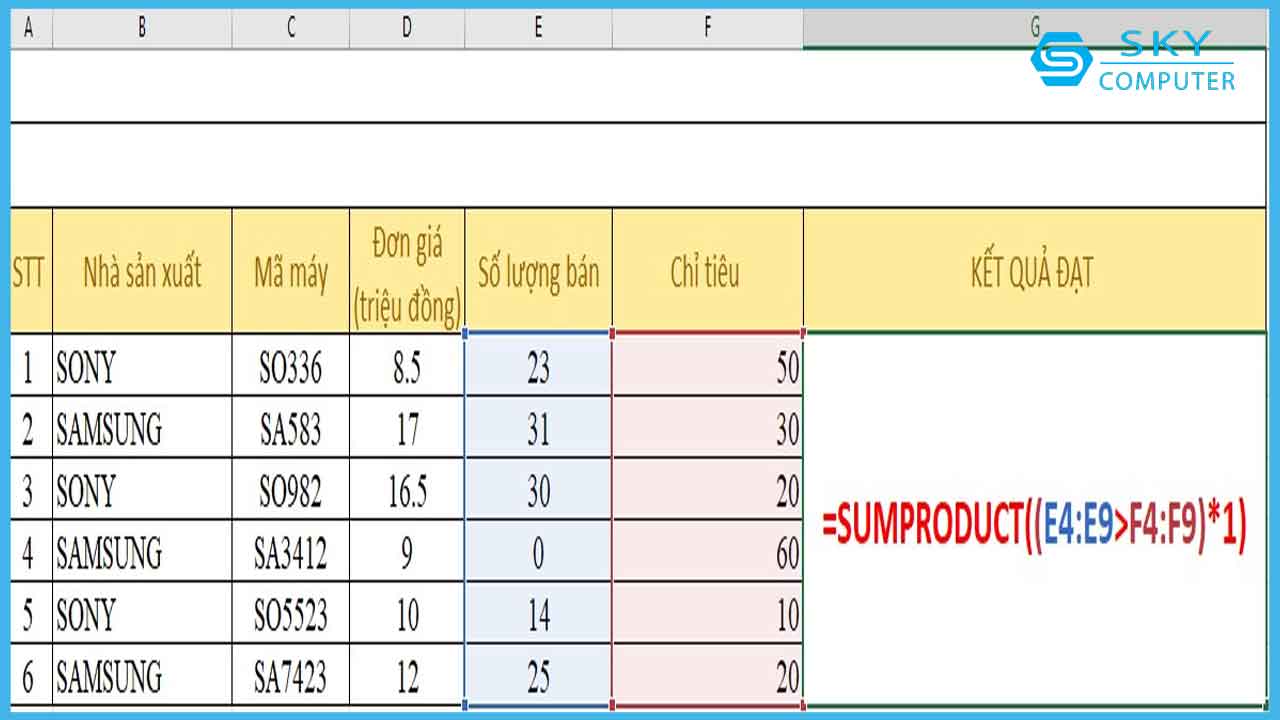
Task: Click quantity sold value 23
Action: 539,365
